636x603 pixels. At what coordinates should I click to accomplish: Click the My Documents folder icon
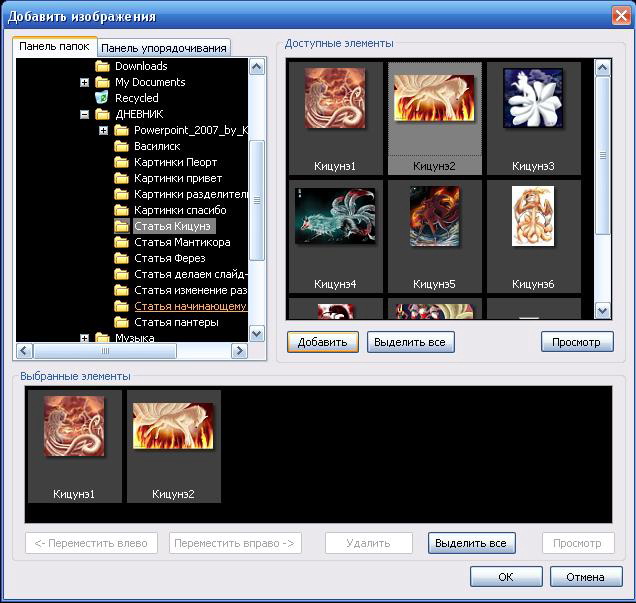[x=102, y=82]
